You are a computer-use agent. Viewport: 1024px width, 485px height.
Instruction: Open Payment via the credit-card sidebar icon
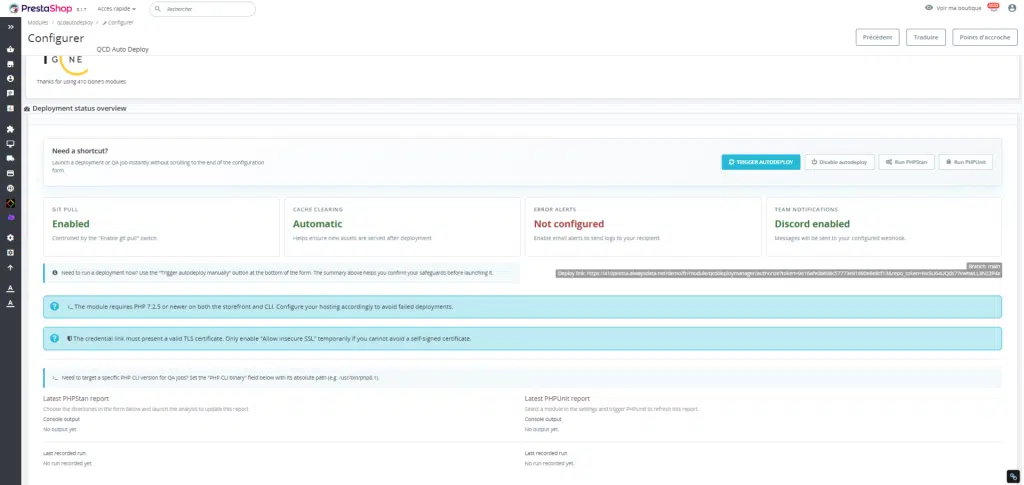10,173
